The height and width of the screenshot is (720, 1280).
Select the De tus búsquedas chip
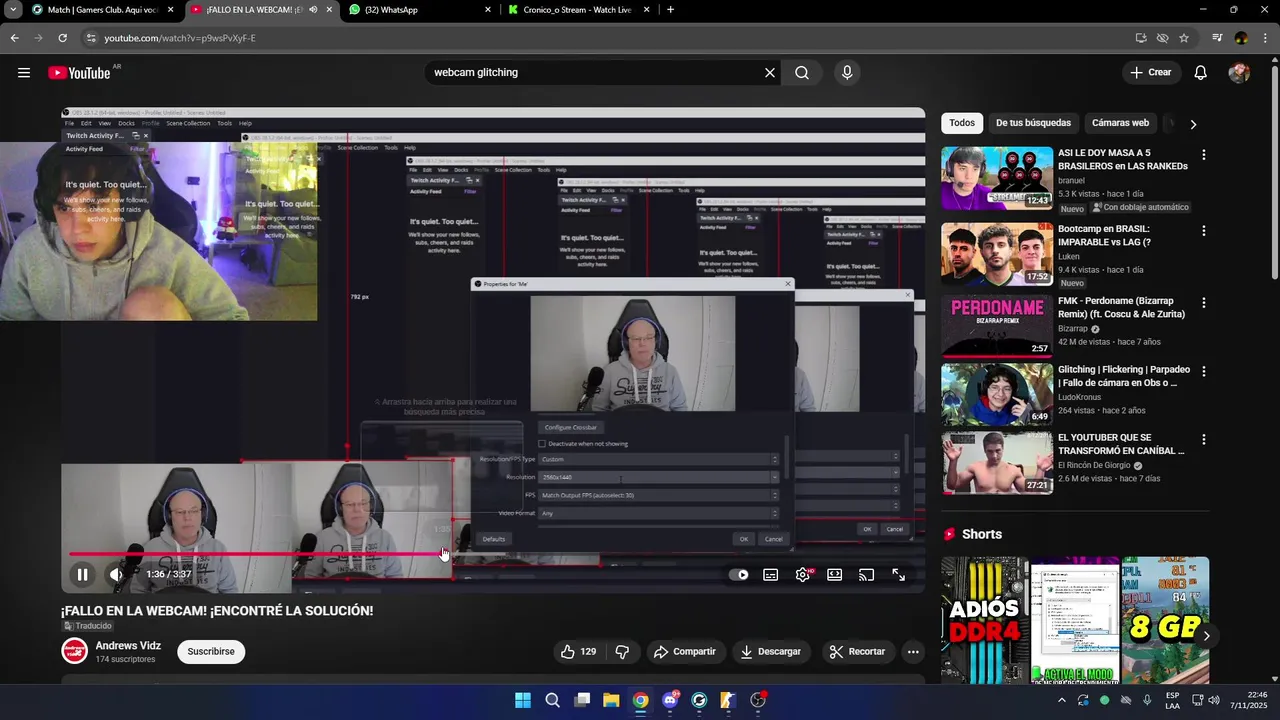click(x=1033, y=123)
